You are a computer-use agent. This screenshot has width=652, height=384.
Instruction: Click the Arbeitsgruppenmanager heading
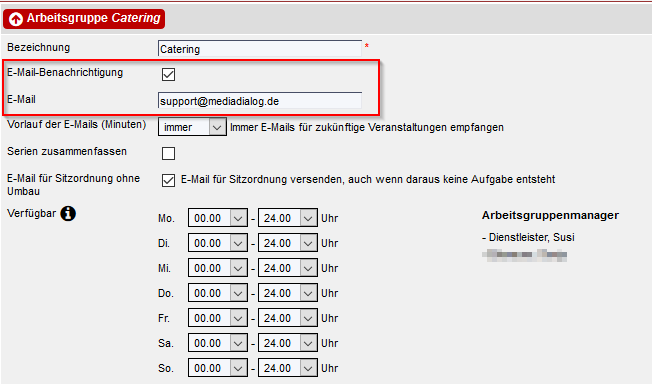550,216
